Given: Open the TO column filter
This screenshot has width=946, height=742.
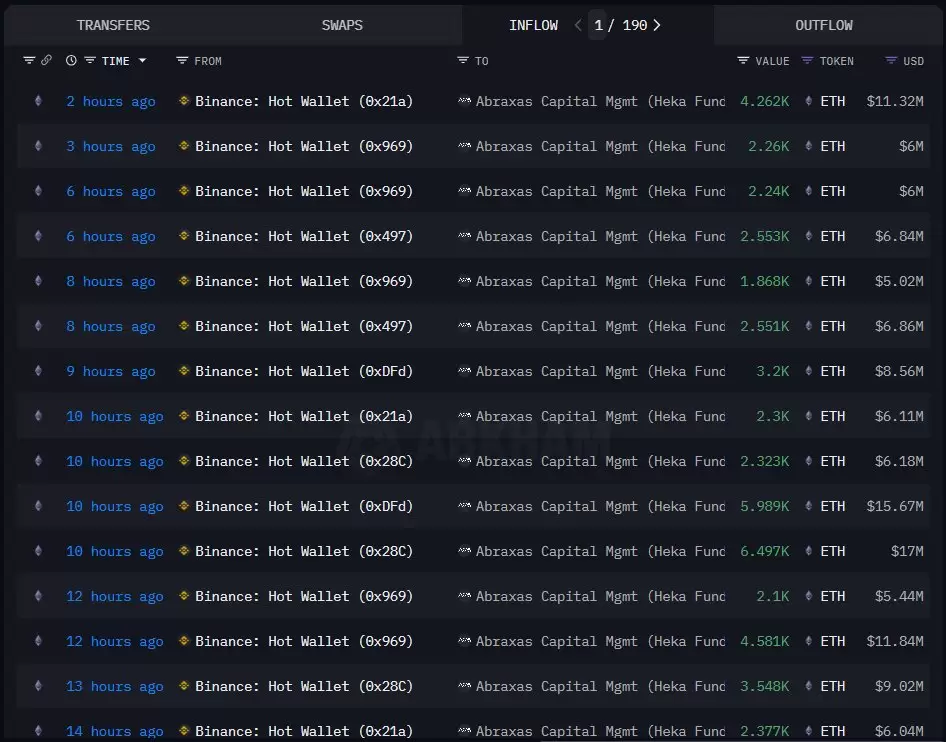Looking at the screenshot, I should coord(463,60).
